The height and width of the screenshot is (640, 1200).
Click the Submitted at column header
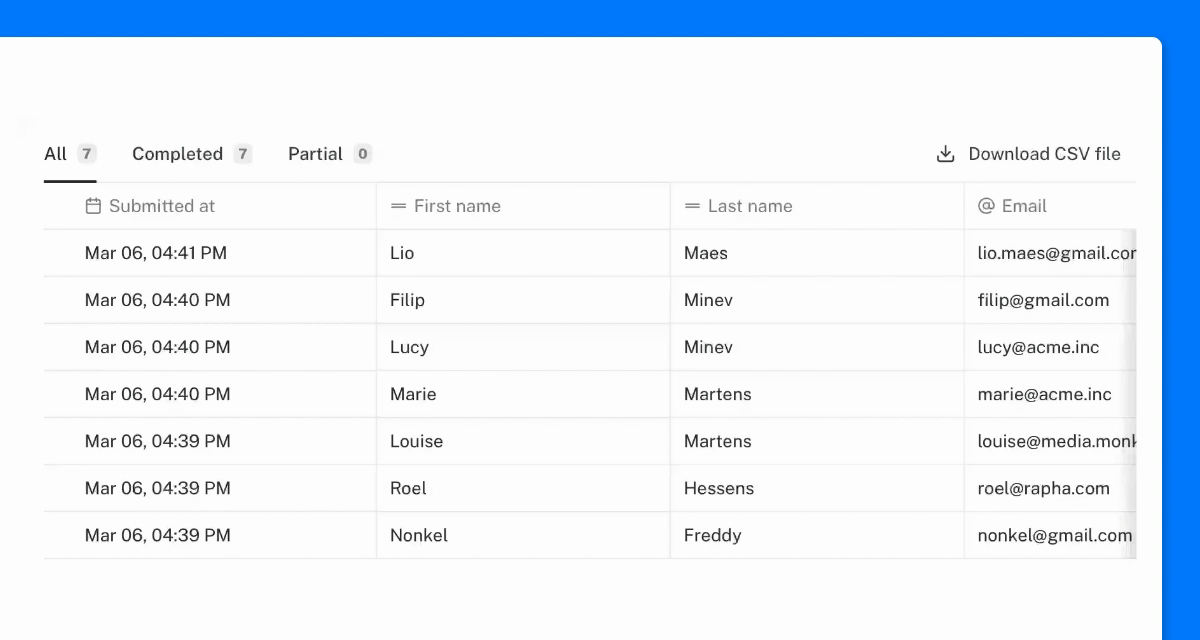pos(210,206)
